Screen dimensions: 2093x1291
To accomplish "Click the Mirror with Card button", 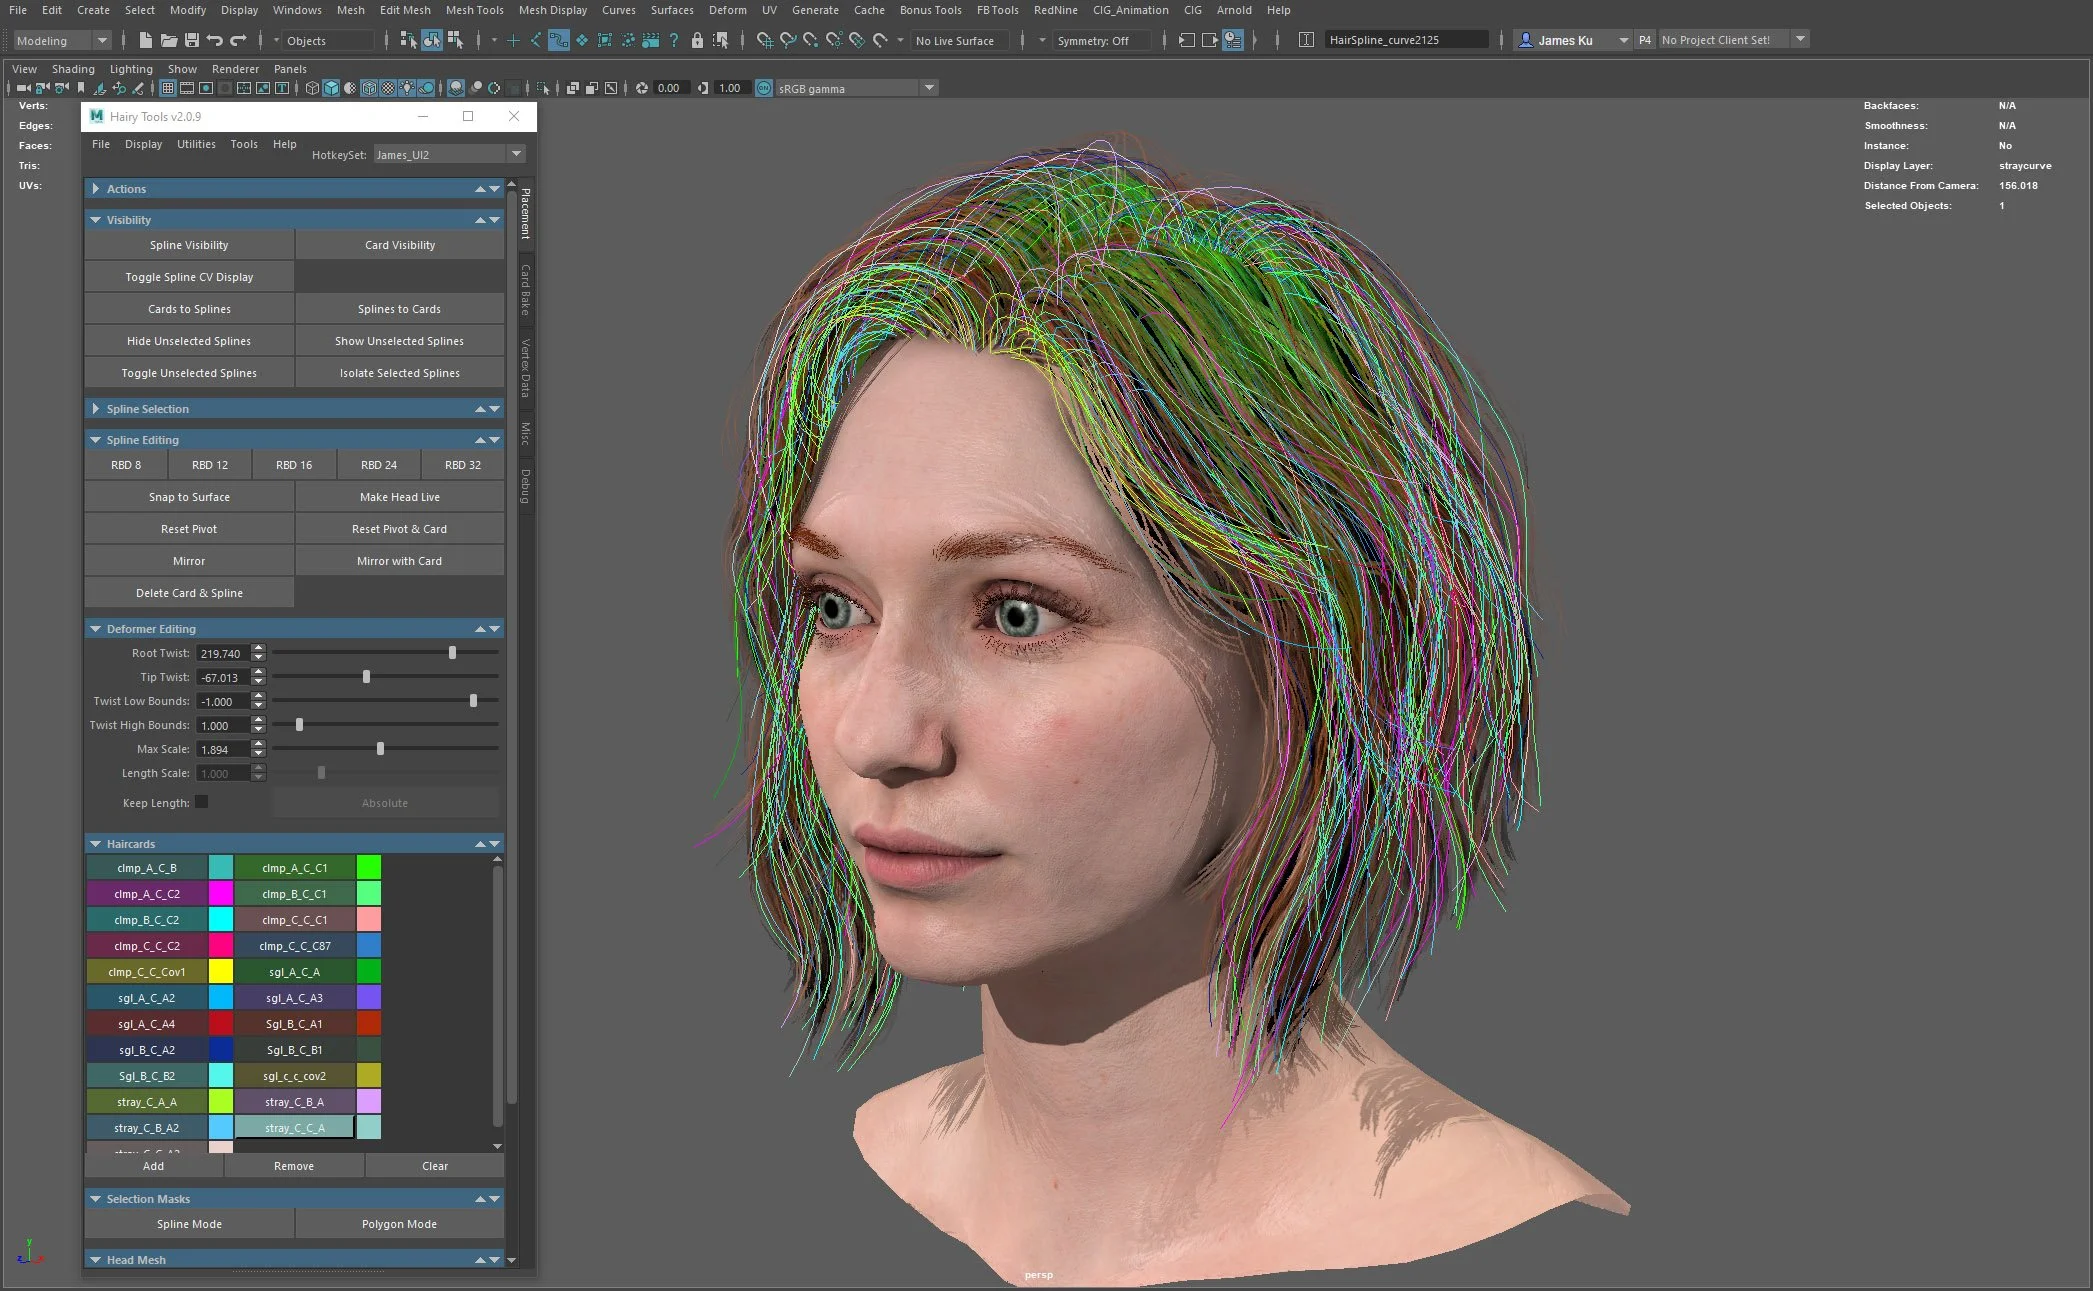I will coord(399,561).
